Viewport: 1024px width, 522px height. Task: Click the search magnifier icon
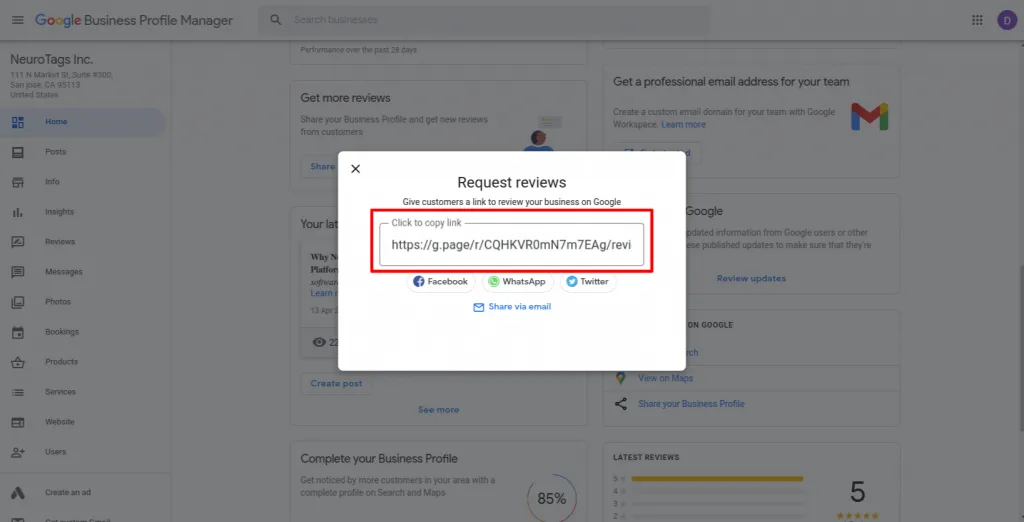[276, 20]
